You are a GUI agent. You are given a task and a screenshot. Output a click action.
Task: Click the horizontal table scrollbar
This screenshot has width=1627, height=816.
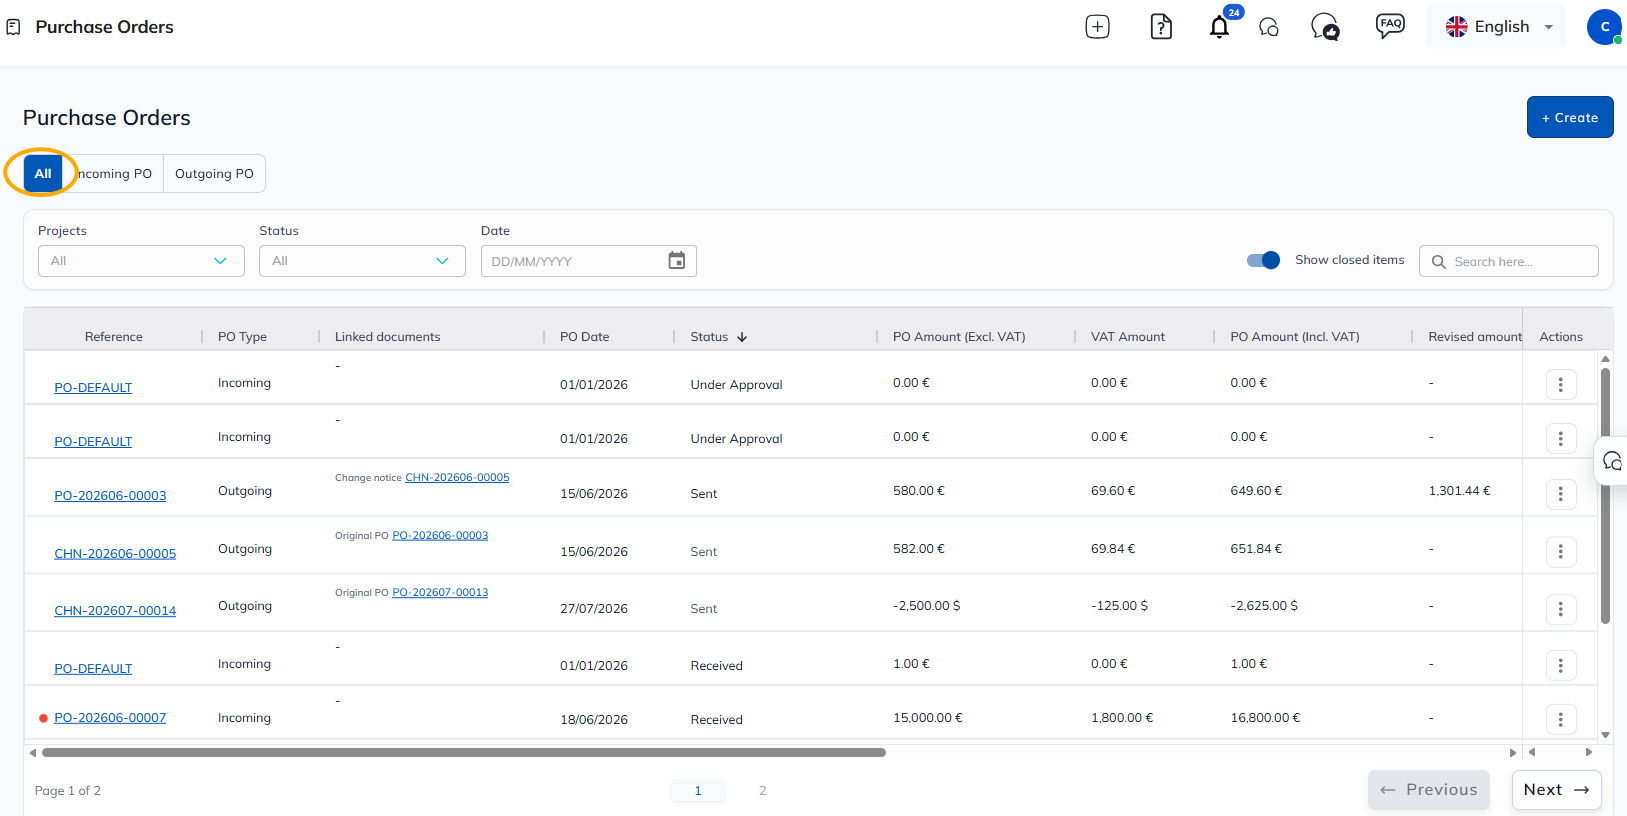pos(463,752)
